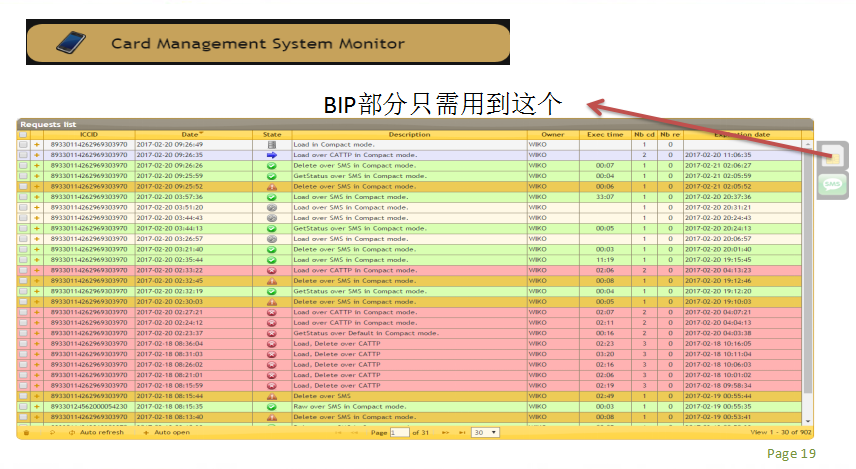Viewport: 856px width, 469px height.
Task: Click the warning triangle icon at 02:32:45
Action: click(x=271, y=281)
